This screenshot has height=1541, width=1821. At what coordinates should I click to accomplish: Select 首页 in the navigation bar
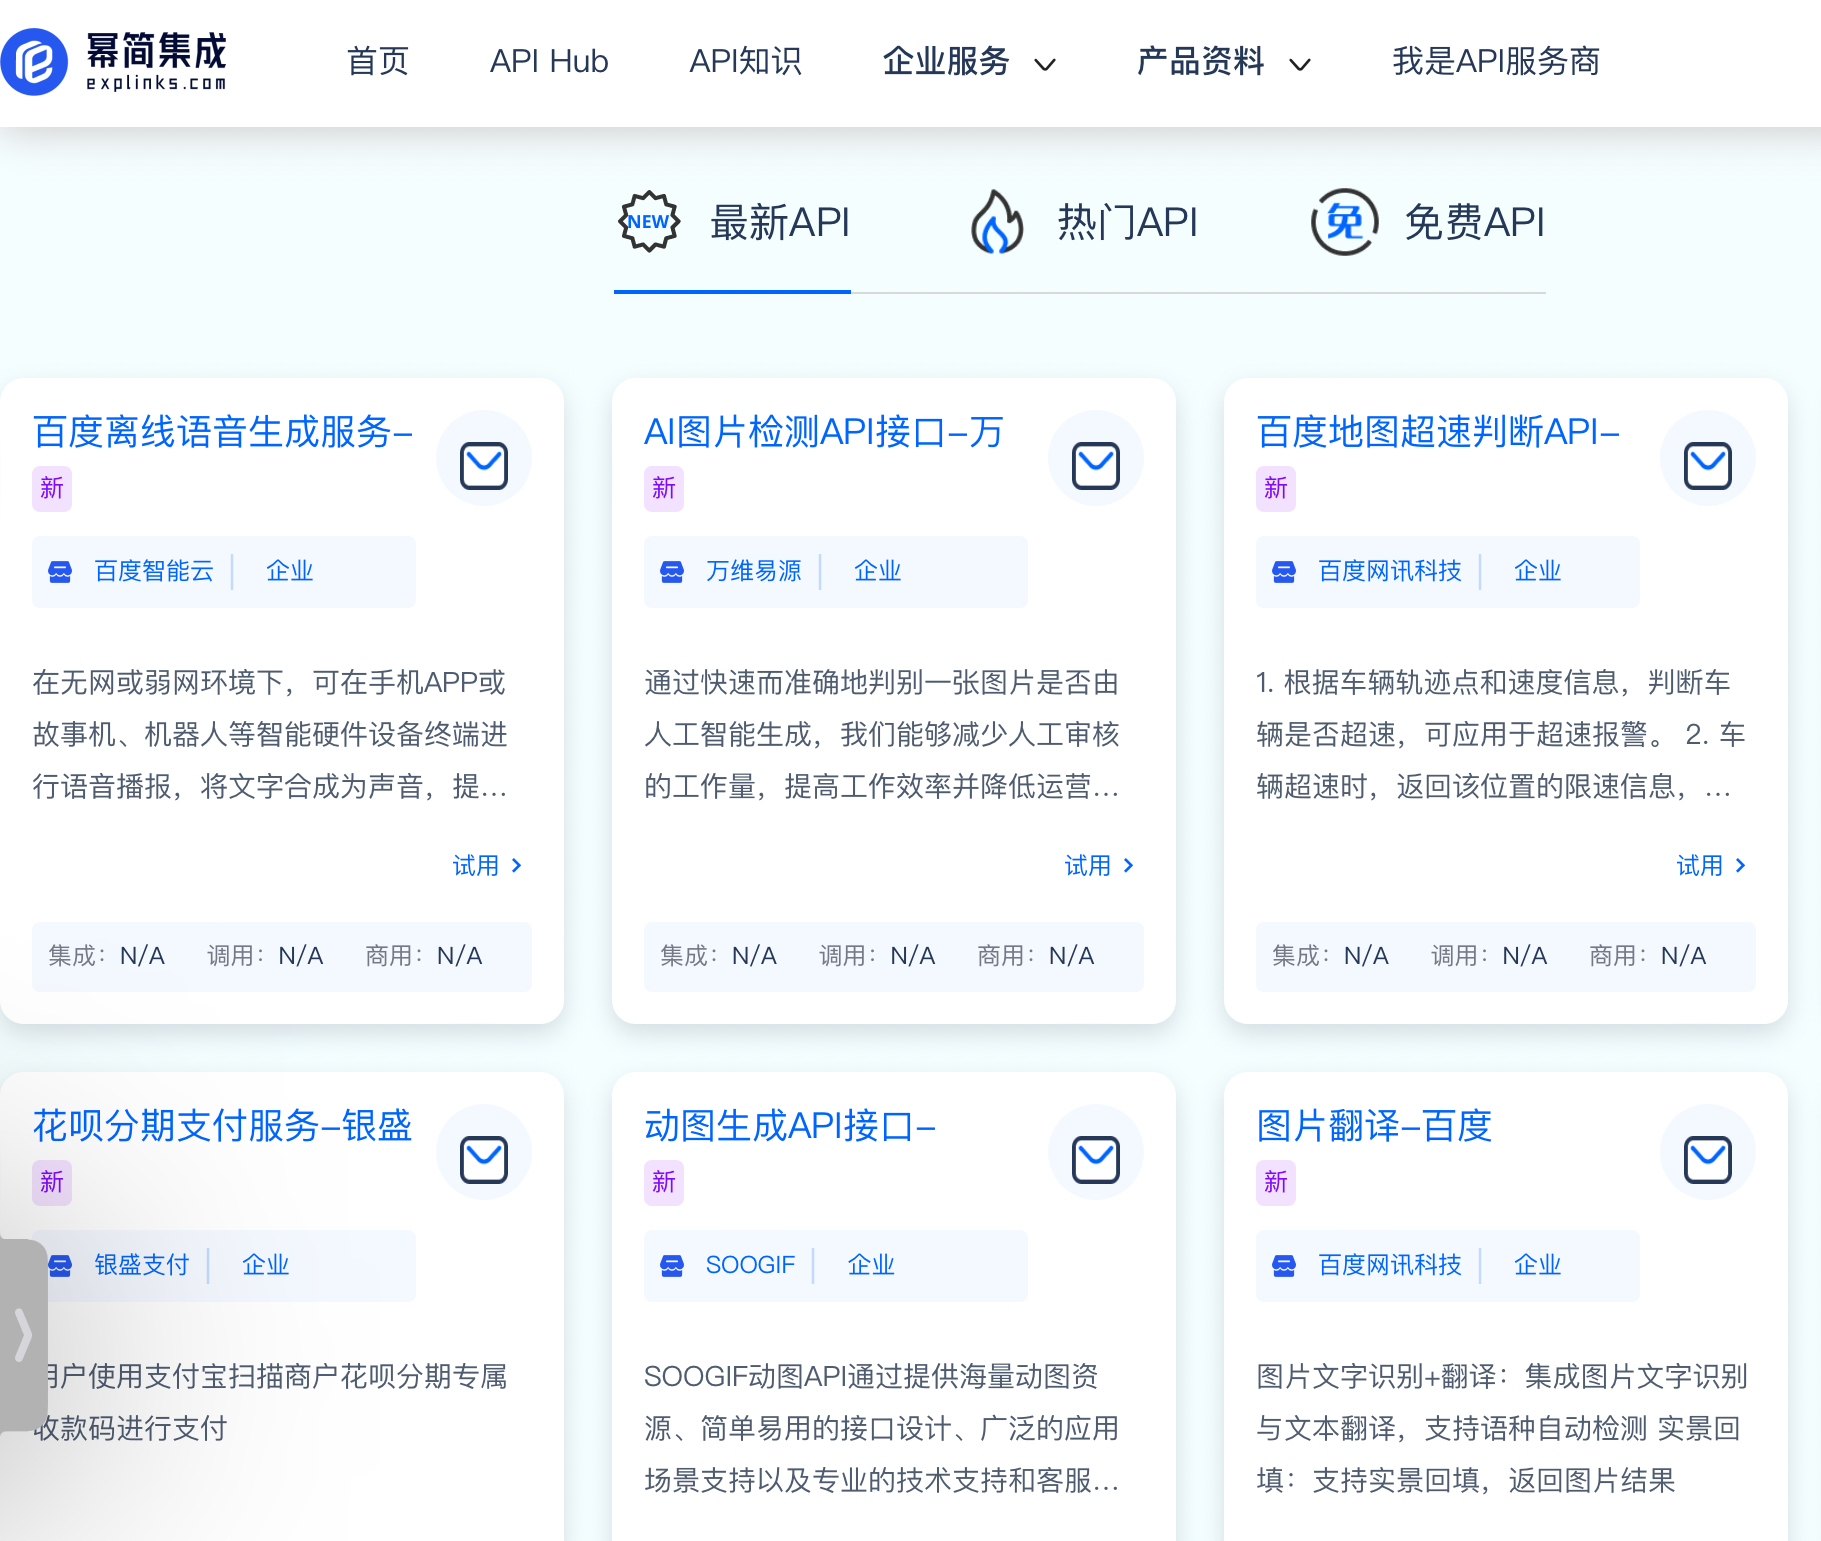pyautogui.click(x=377, y=62)
